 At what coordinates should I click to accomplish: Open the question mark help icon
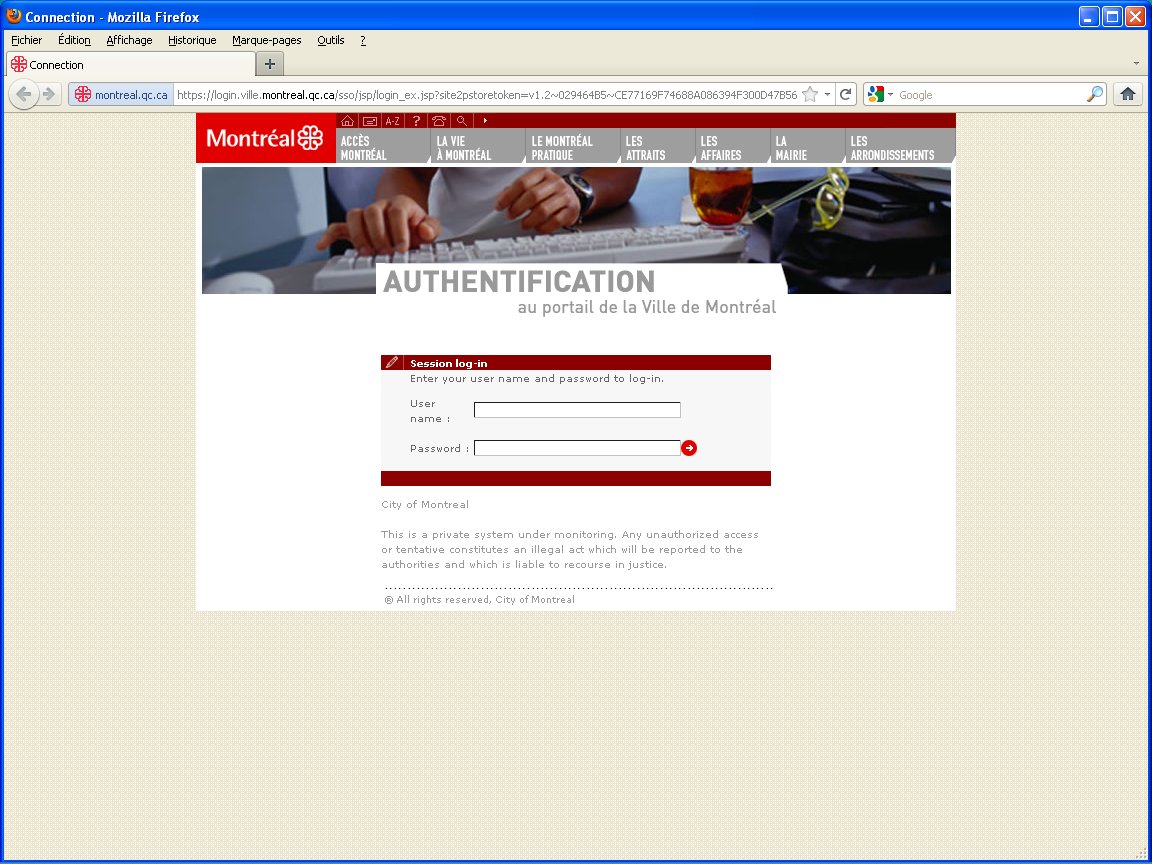[416, 121]
